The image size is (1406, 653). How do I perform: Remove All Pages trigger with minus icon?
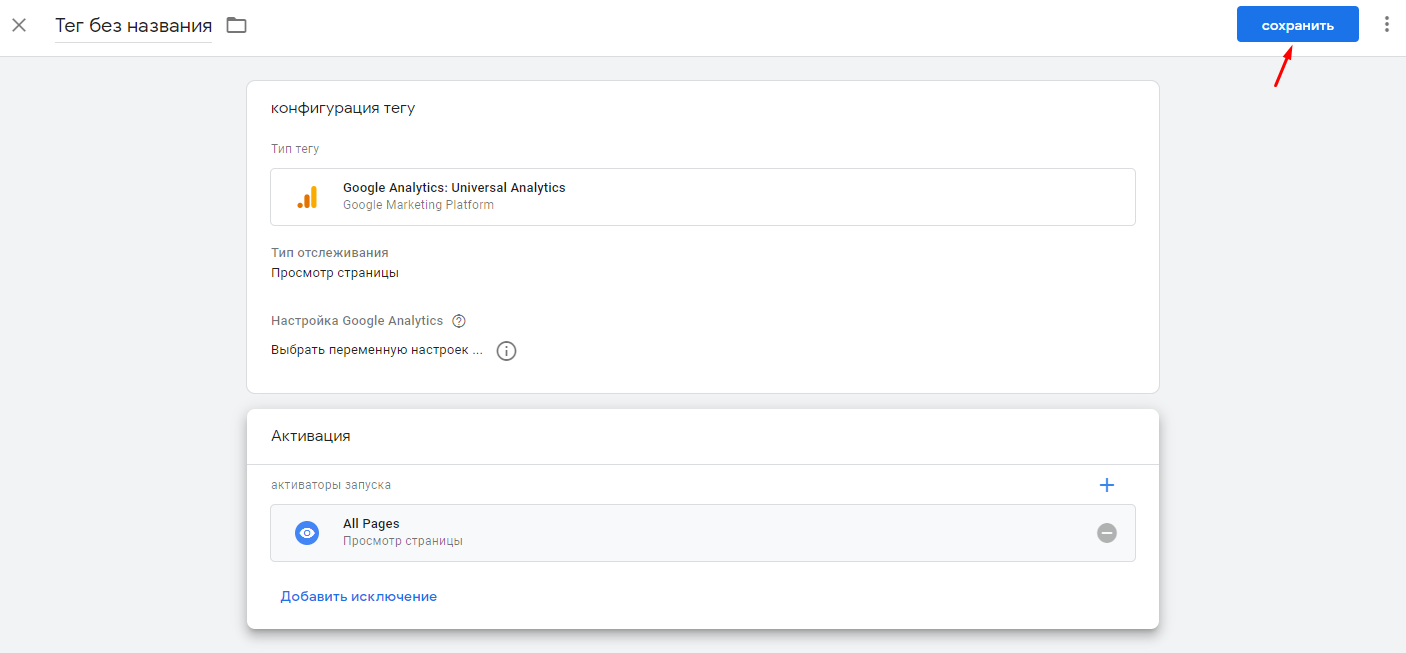(x=1106, y=533)
